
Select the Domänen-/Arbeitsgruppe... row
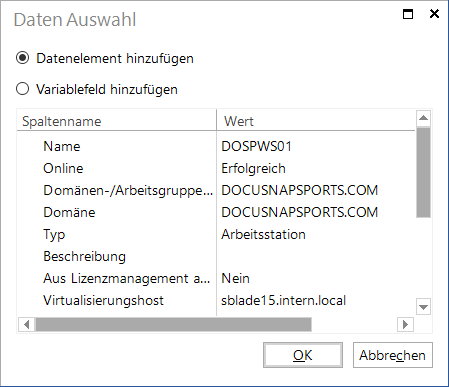216,190
